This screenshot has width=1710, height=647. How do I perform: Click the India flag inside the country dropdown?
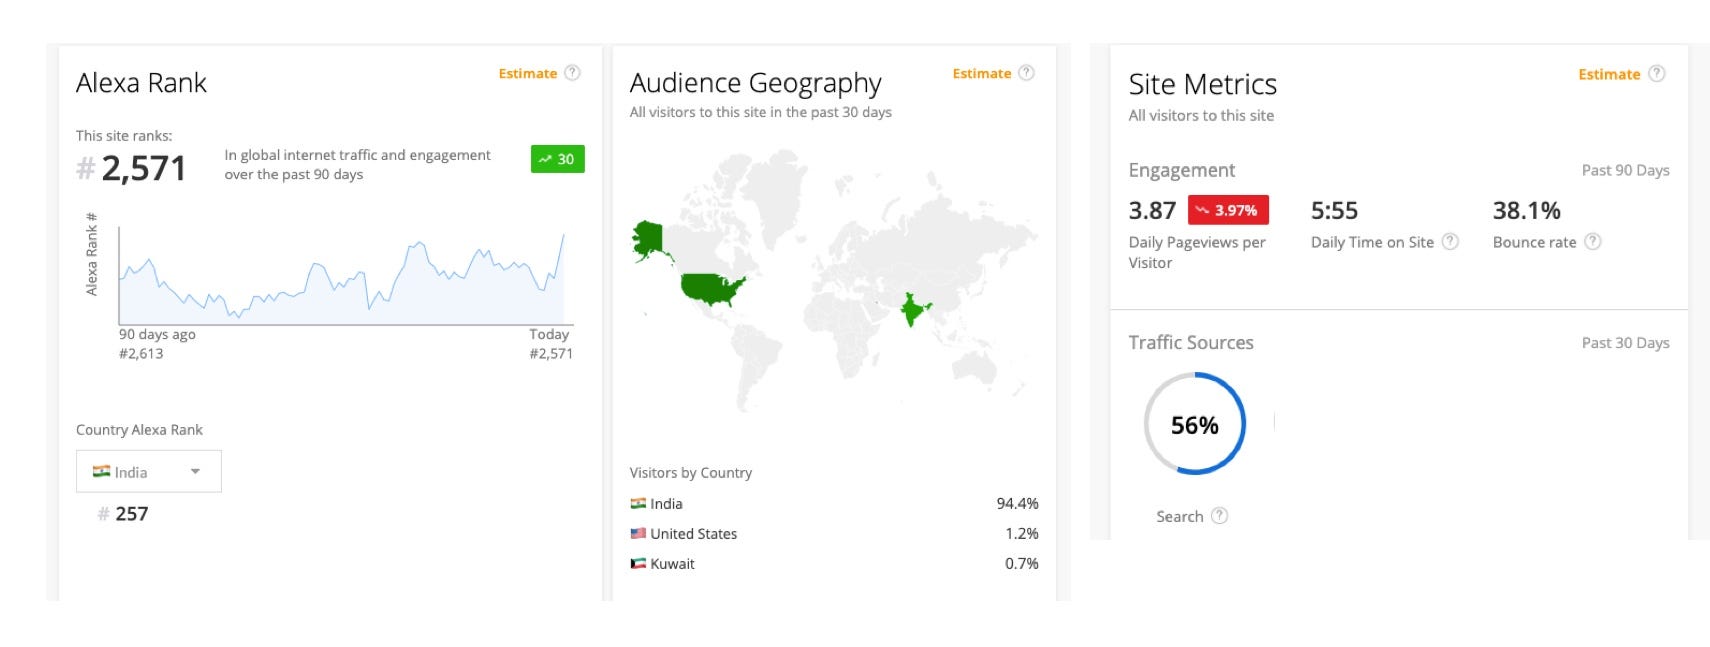[101, 472]
